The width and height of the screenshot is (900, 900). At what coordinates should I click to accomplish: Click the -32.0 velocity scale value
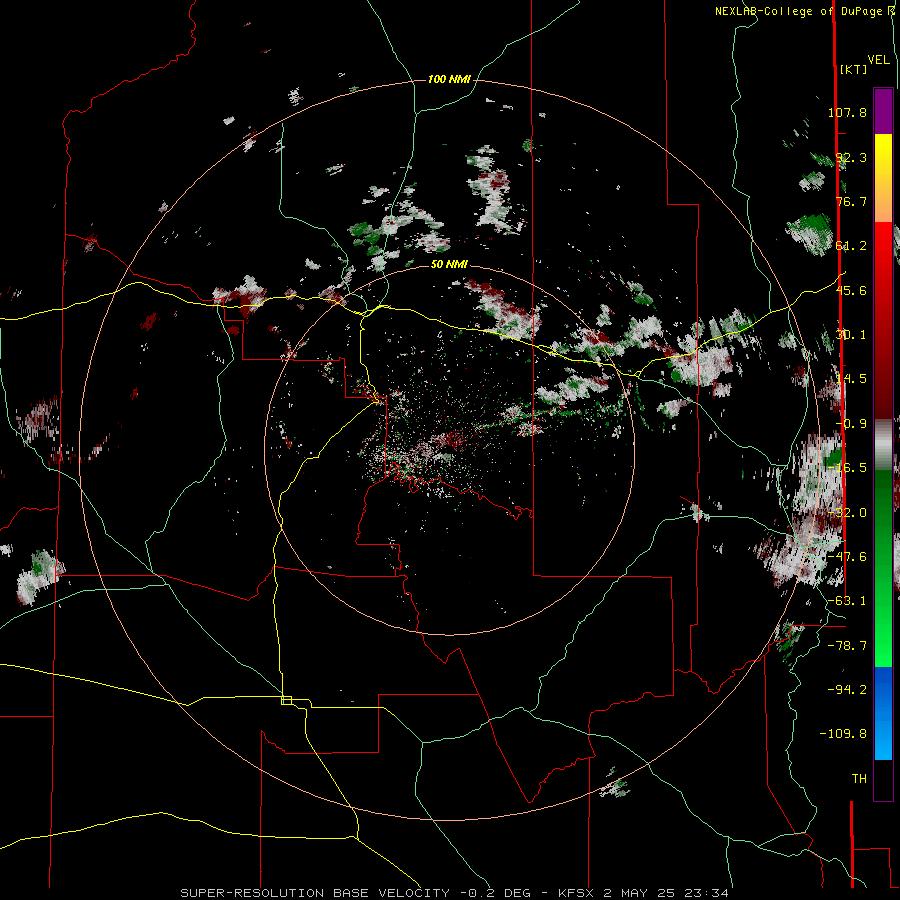tap(847, 513)
